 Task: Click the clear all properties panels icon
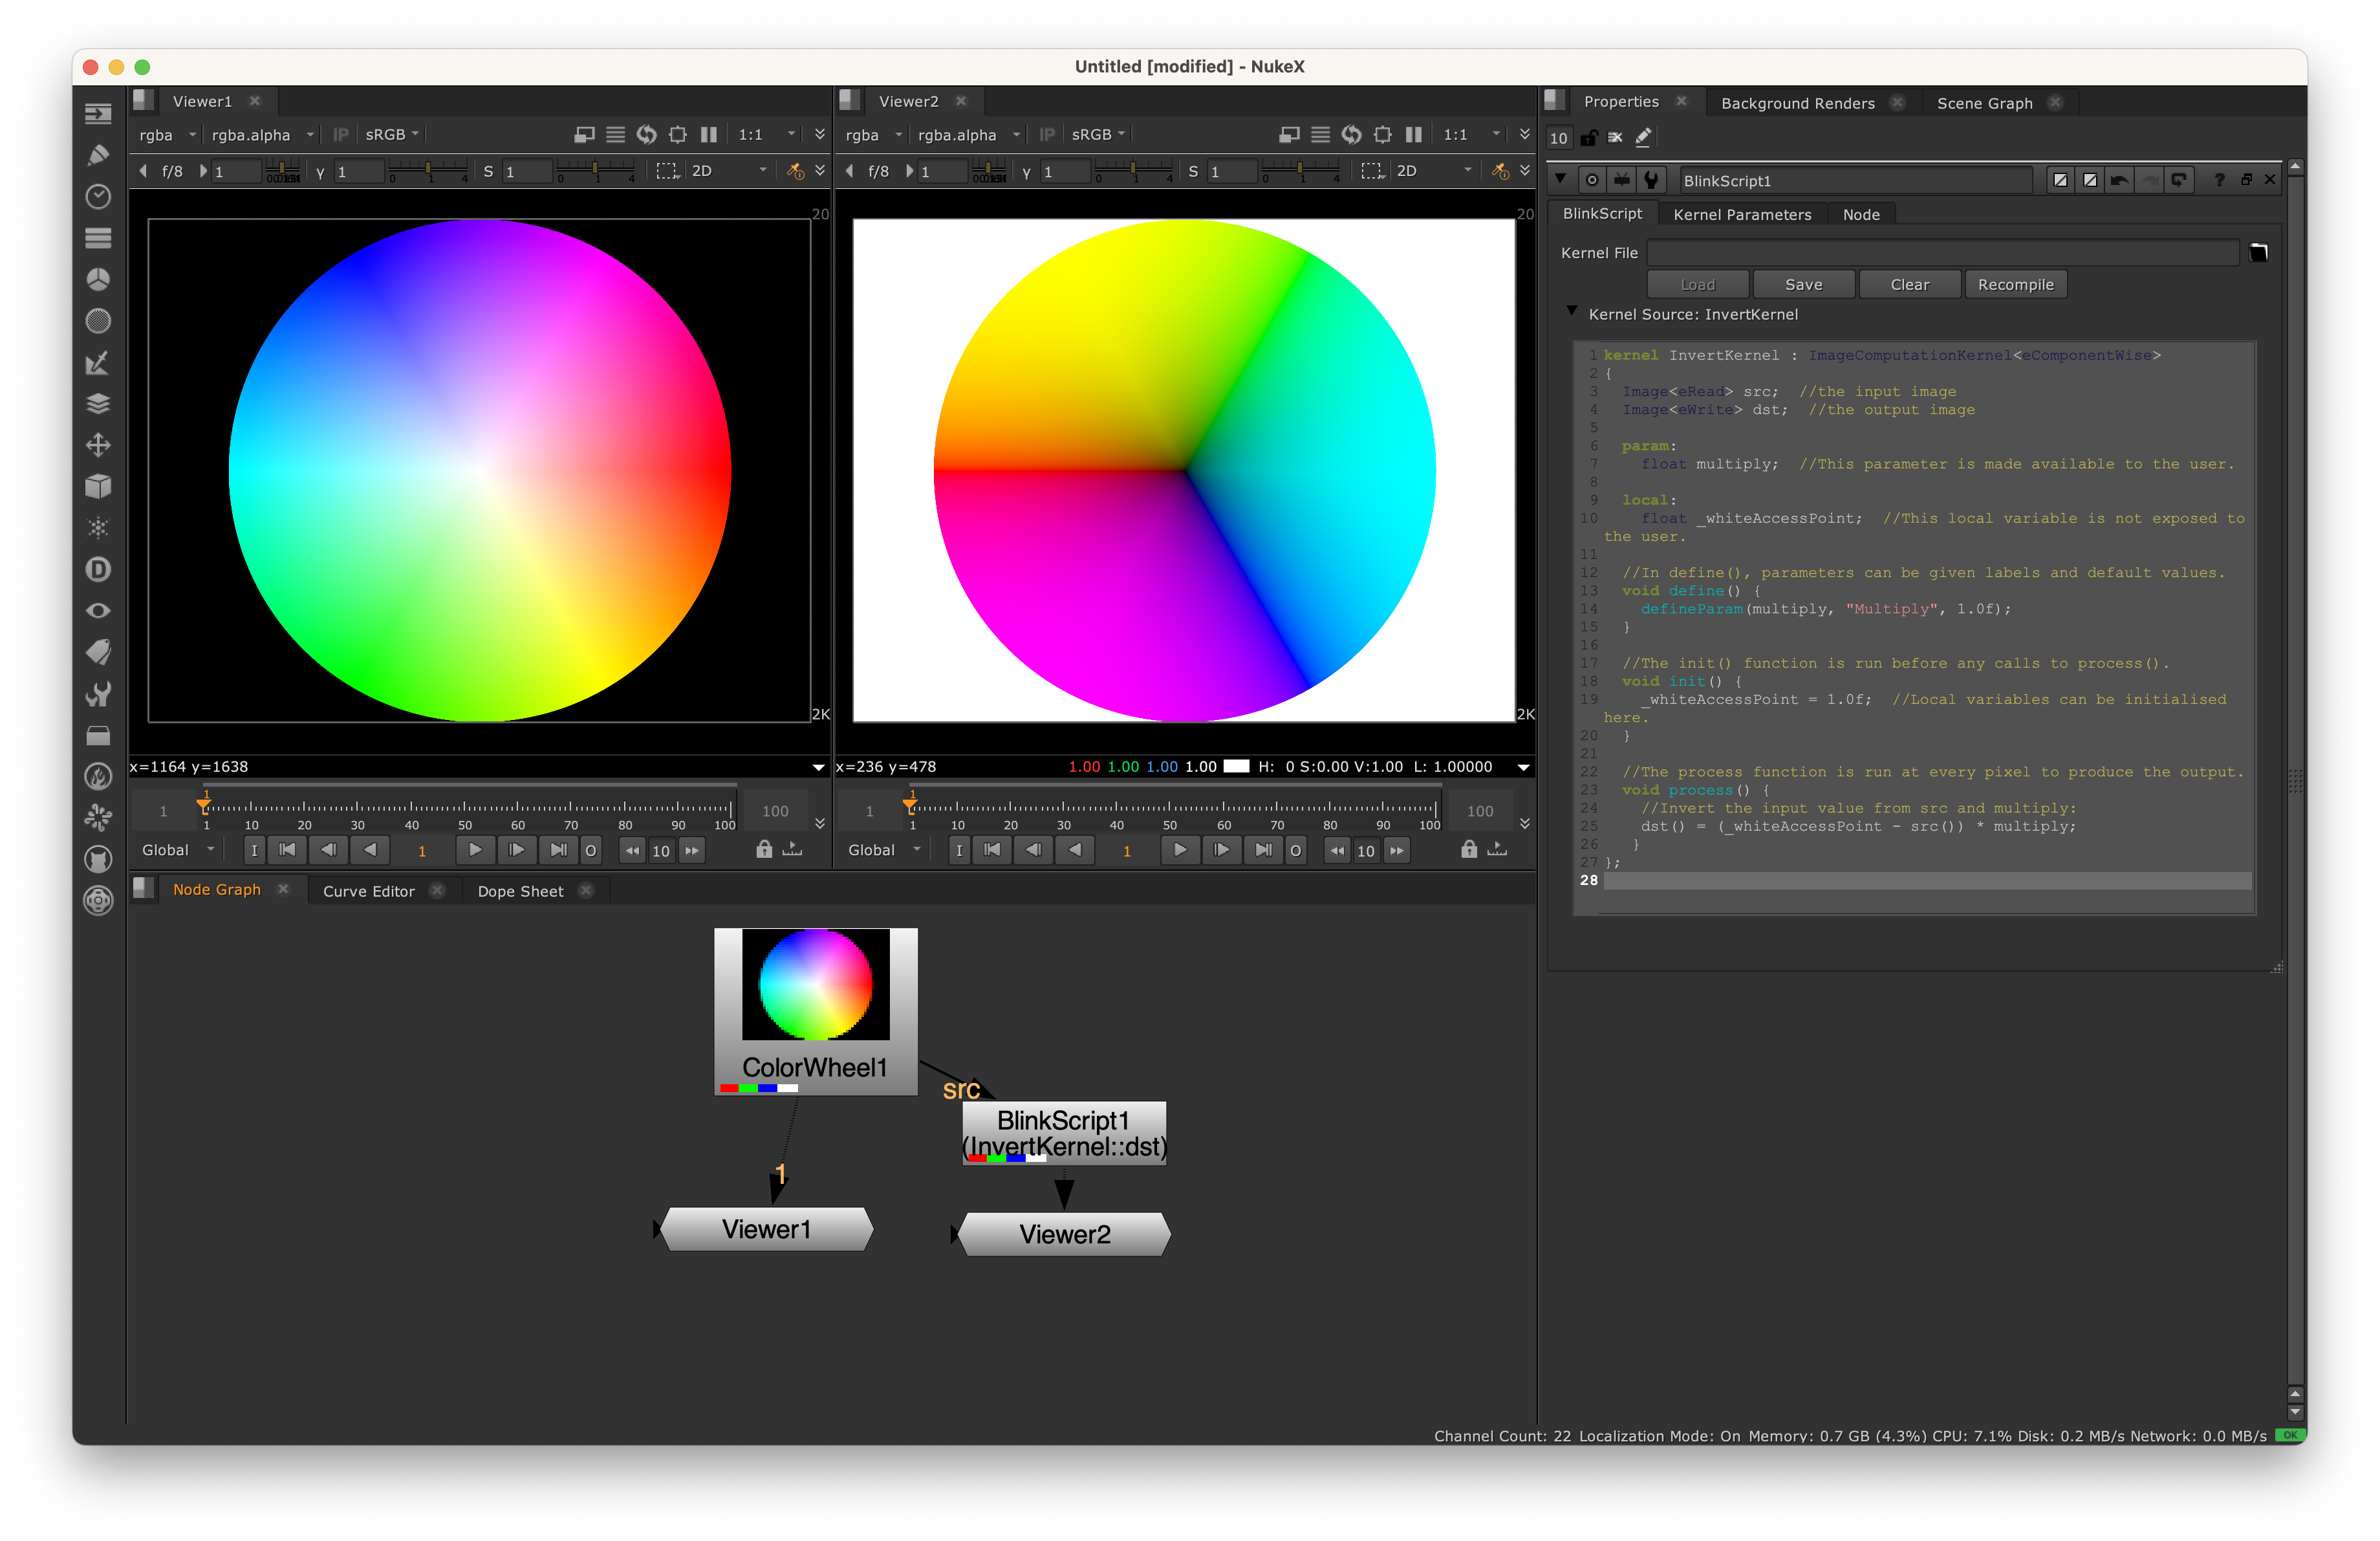1615,138
